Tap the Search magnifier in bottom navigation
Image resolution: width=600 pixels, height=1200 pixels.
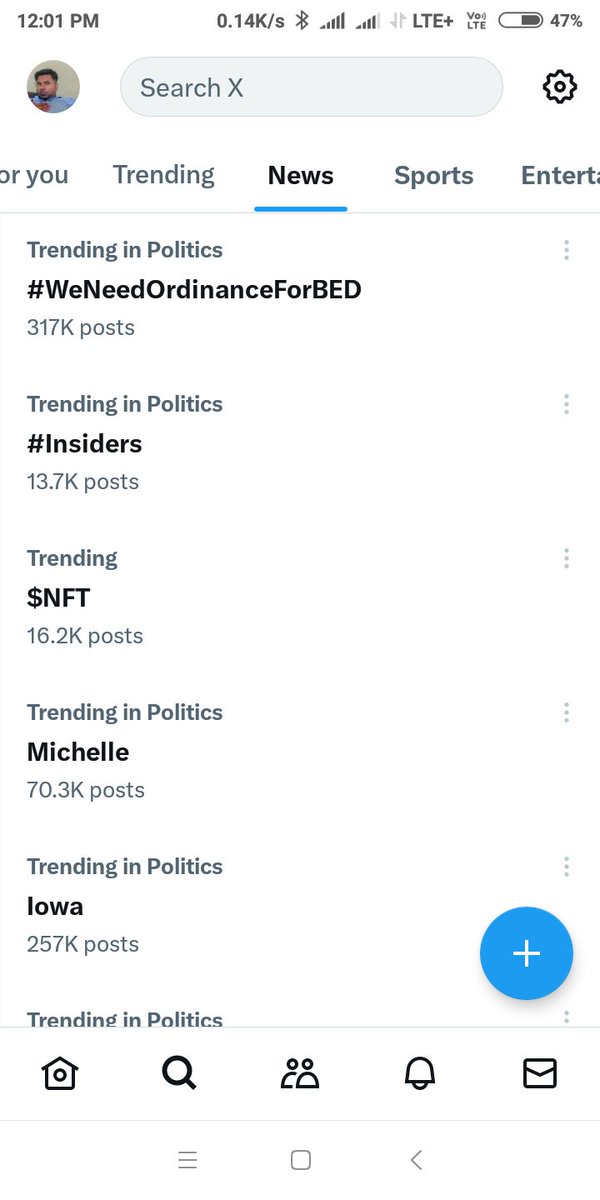tap(179, 1073)
